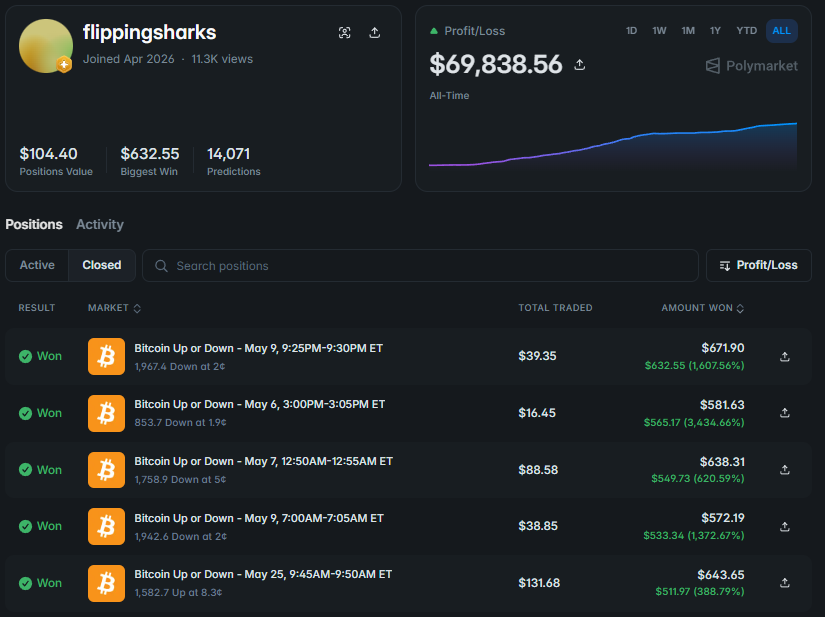Share the May 9, 9:25PM Bitcoin position

pyautogui.click(x=784, y=357)
